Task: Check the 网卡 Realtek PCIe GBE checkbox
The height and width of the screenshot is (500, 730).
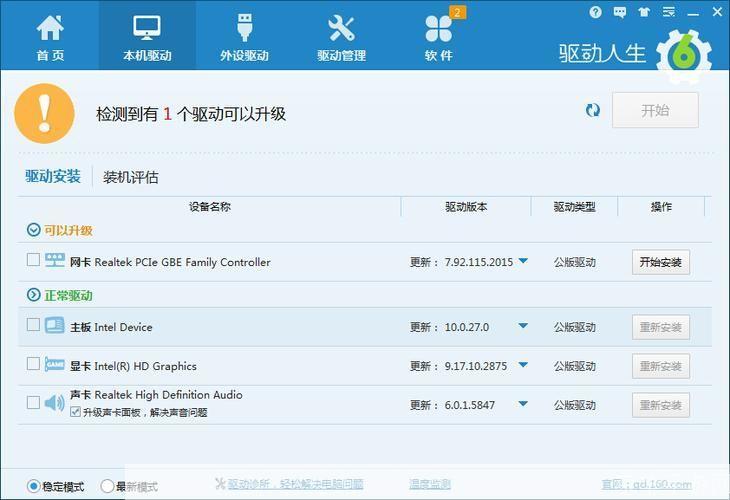Action: [x=33, y=259]
